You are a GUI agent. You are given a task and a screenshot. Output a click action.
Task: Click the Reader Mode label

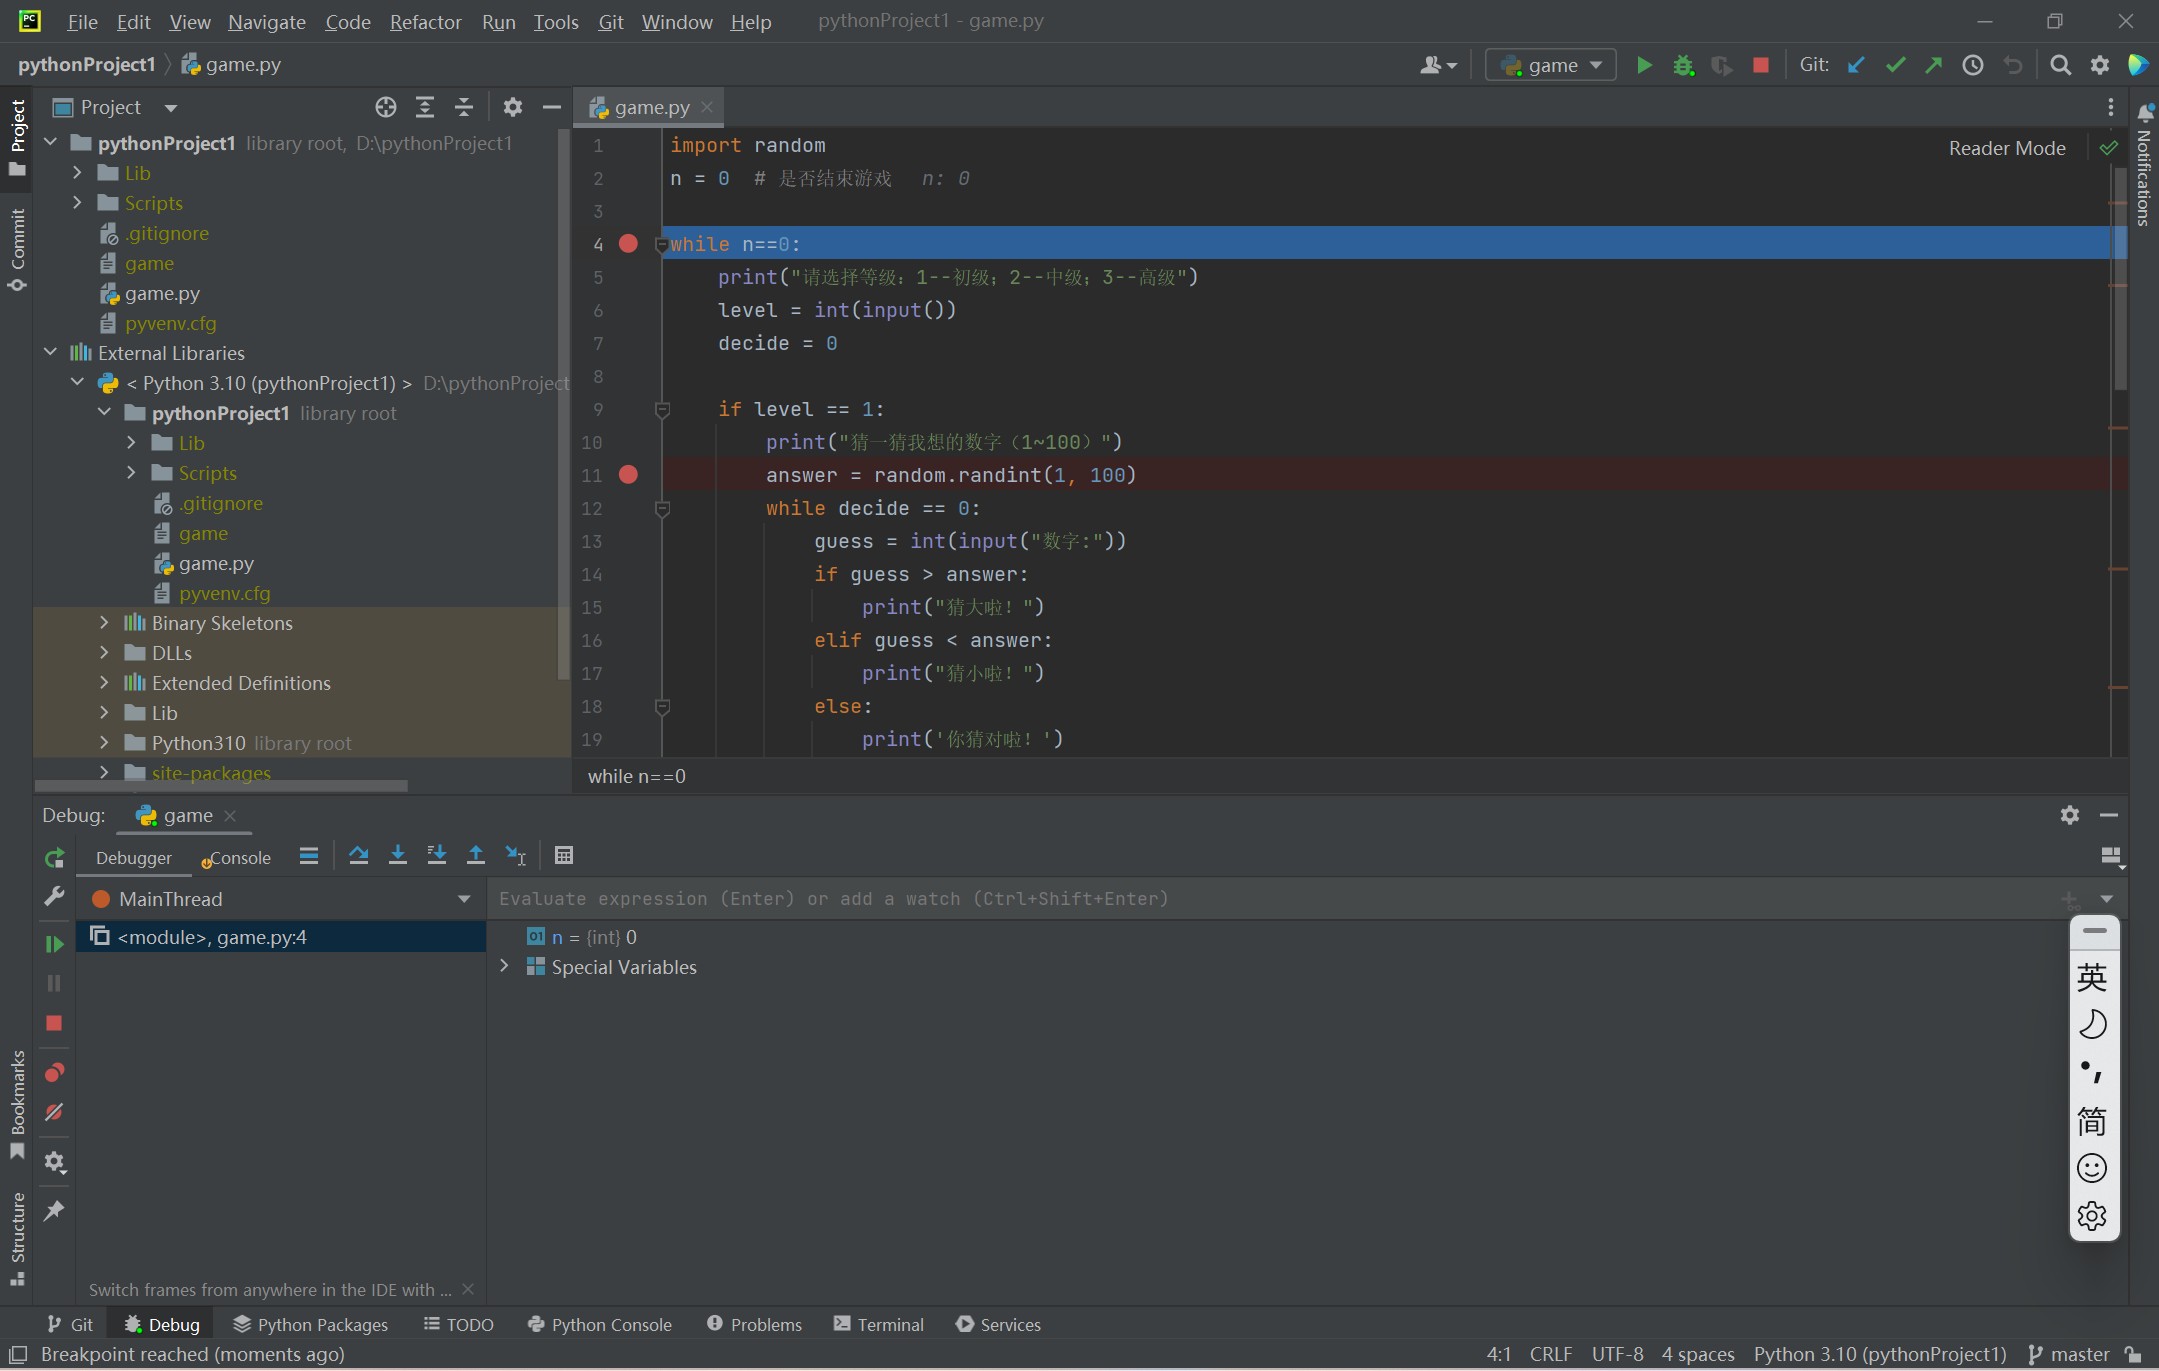2006,148
